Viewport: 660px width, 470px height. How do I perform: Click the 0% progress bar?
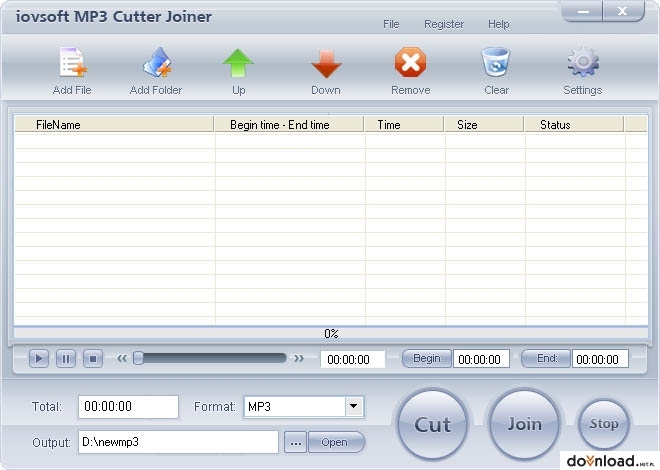(331, 334)
